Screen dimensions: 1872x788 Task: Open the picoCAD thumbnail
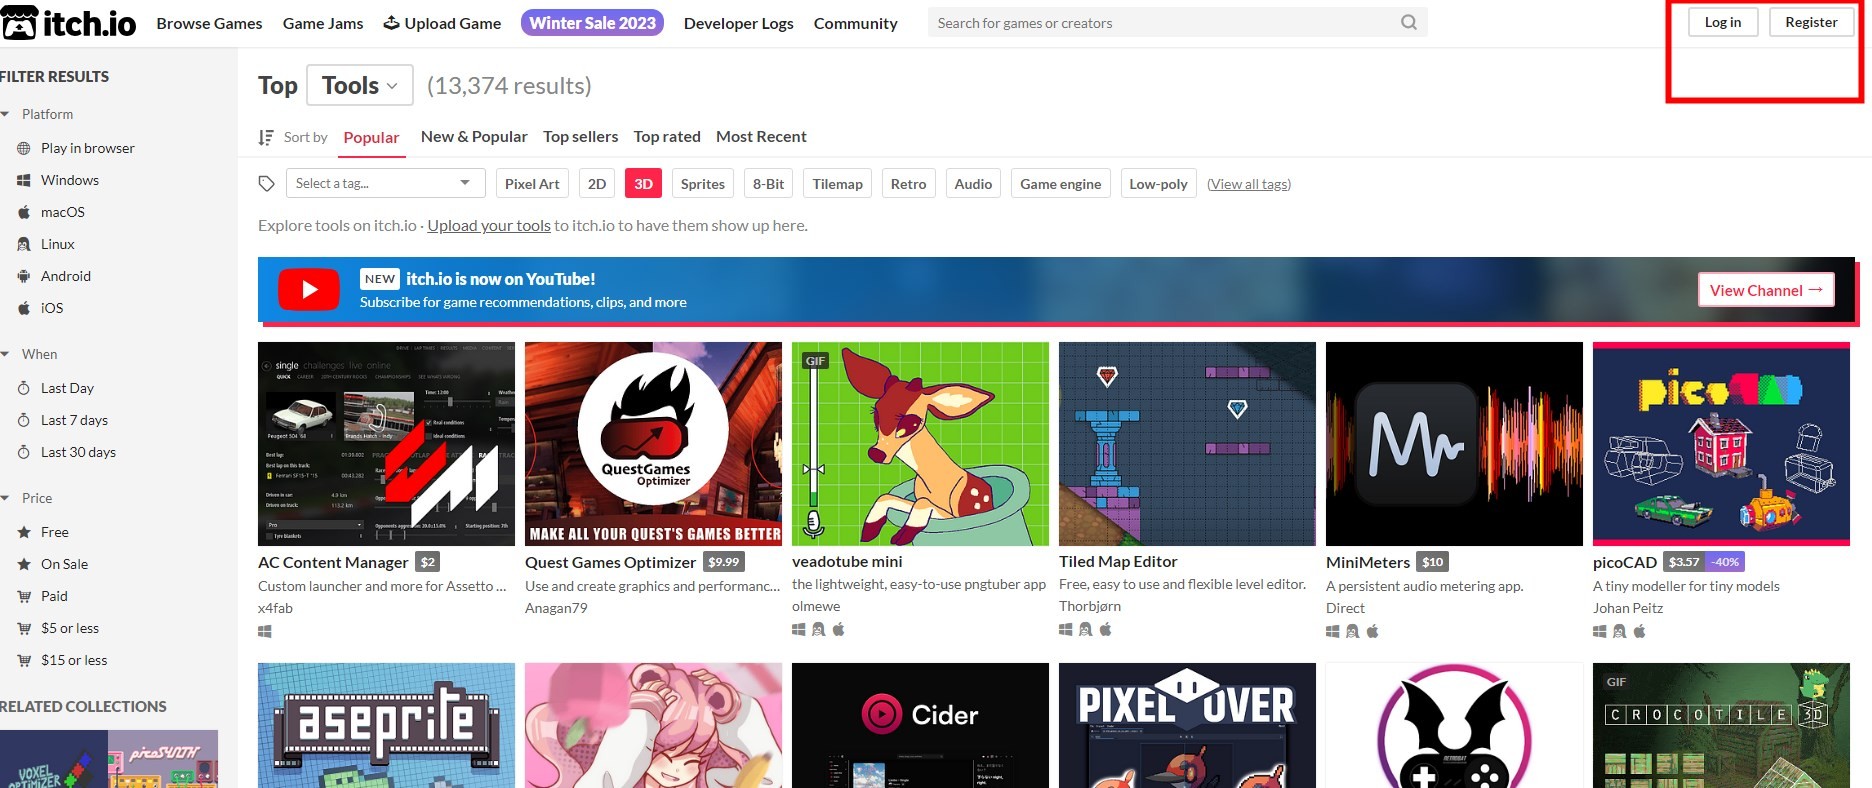(x=1720, y=444)
